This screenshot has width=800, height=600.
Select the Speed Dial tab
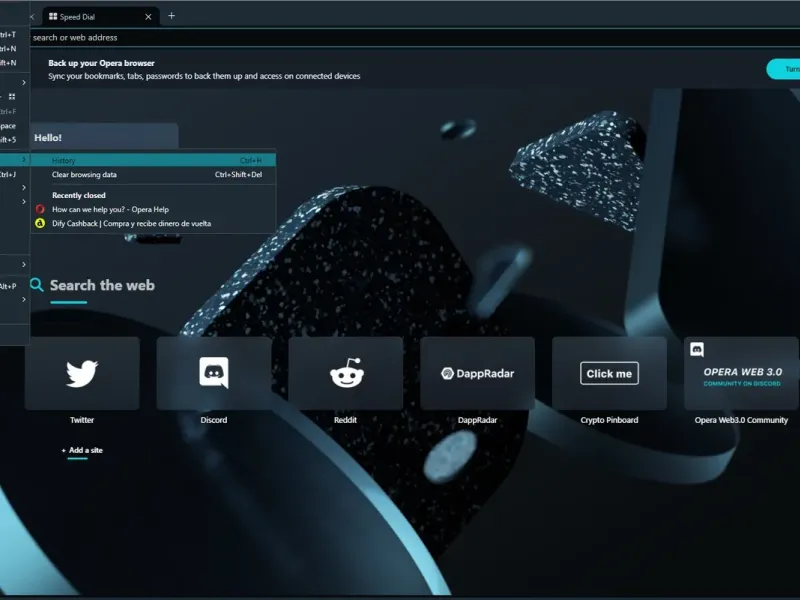(x=101, y=17)
